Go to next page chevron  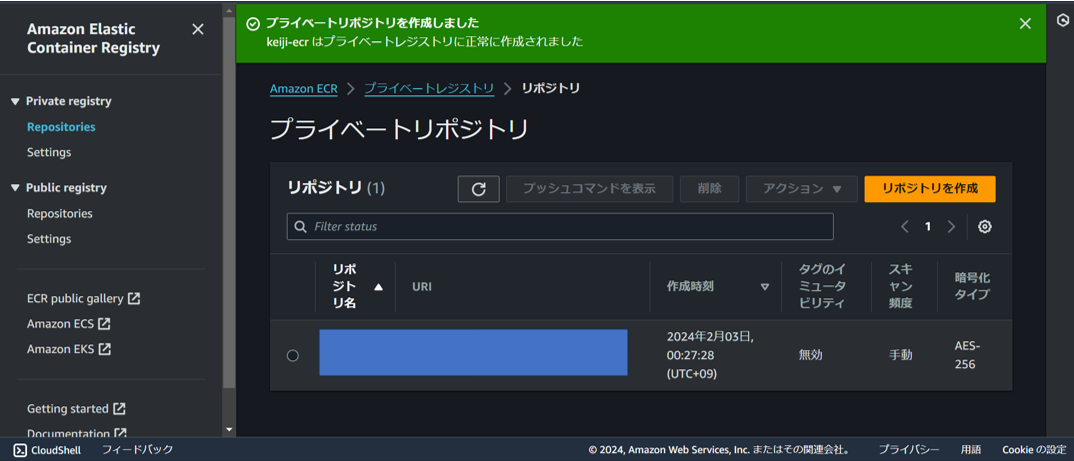click(951, 227)
